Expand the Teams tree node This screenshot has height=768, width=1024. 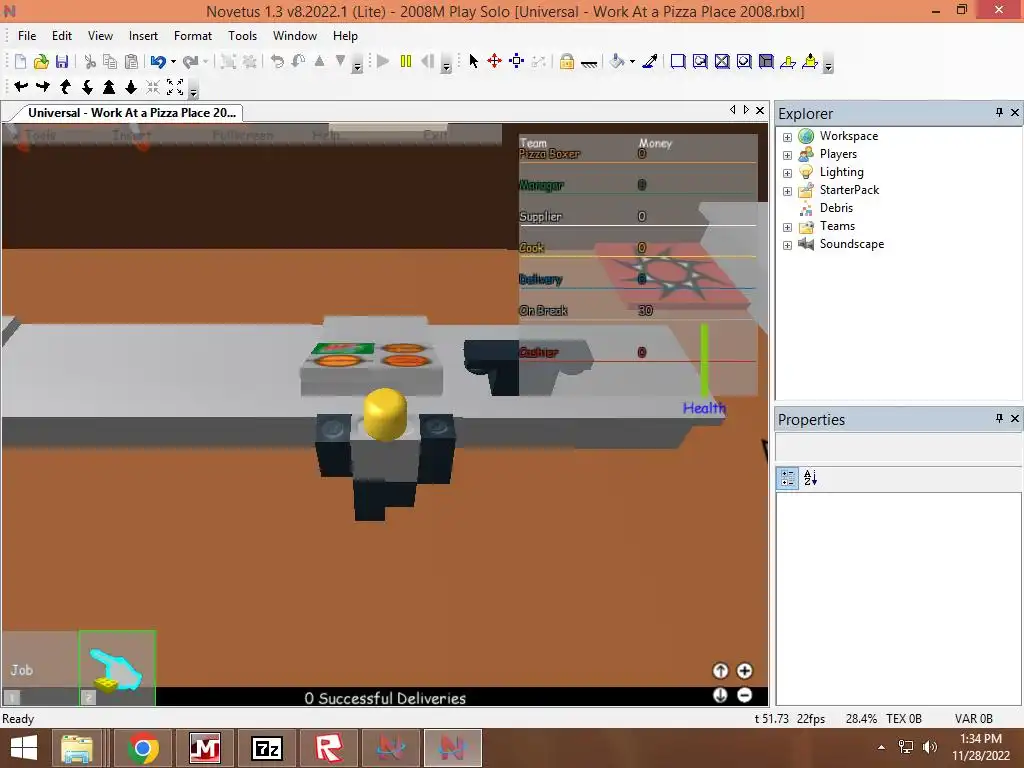click(x=787, y=227)
